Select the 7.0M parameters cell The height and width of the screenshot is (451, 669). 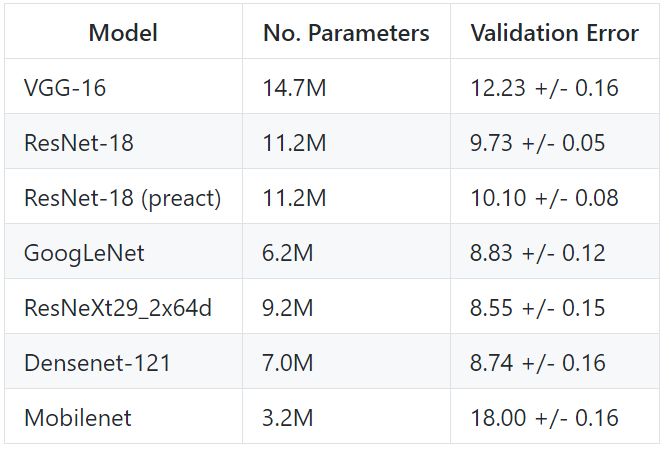288,363
